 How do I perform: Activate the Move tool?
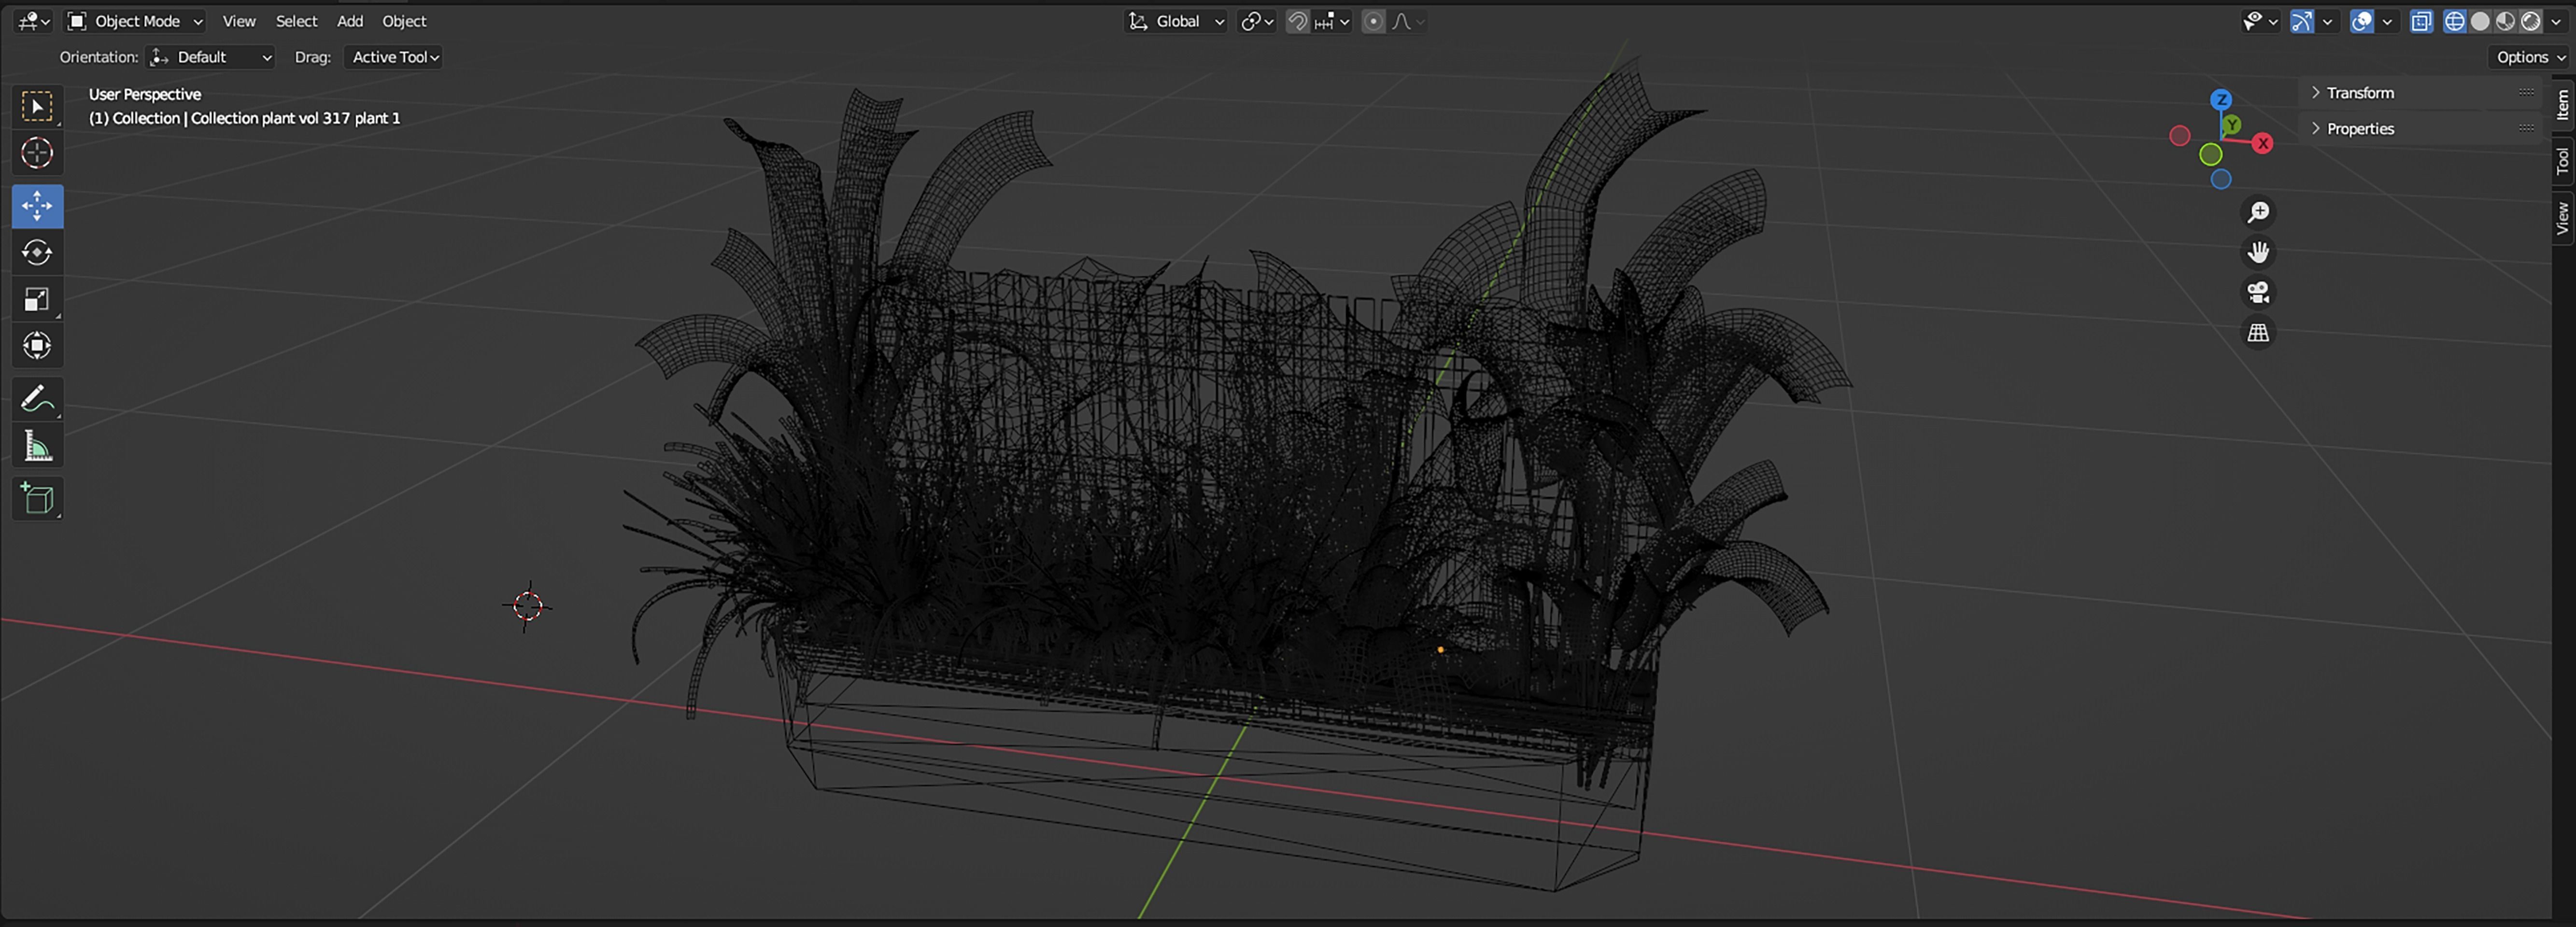click(37, 206)
